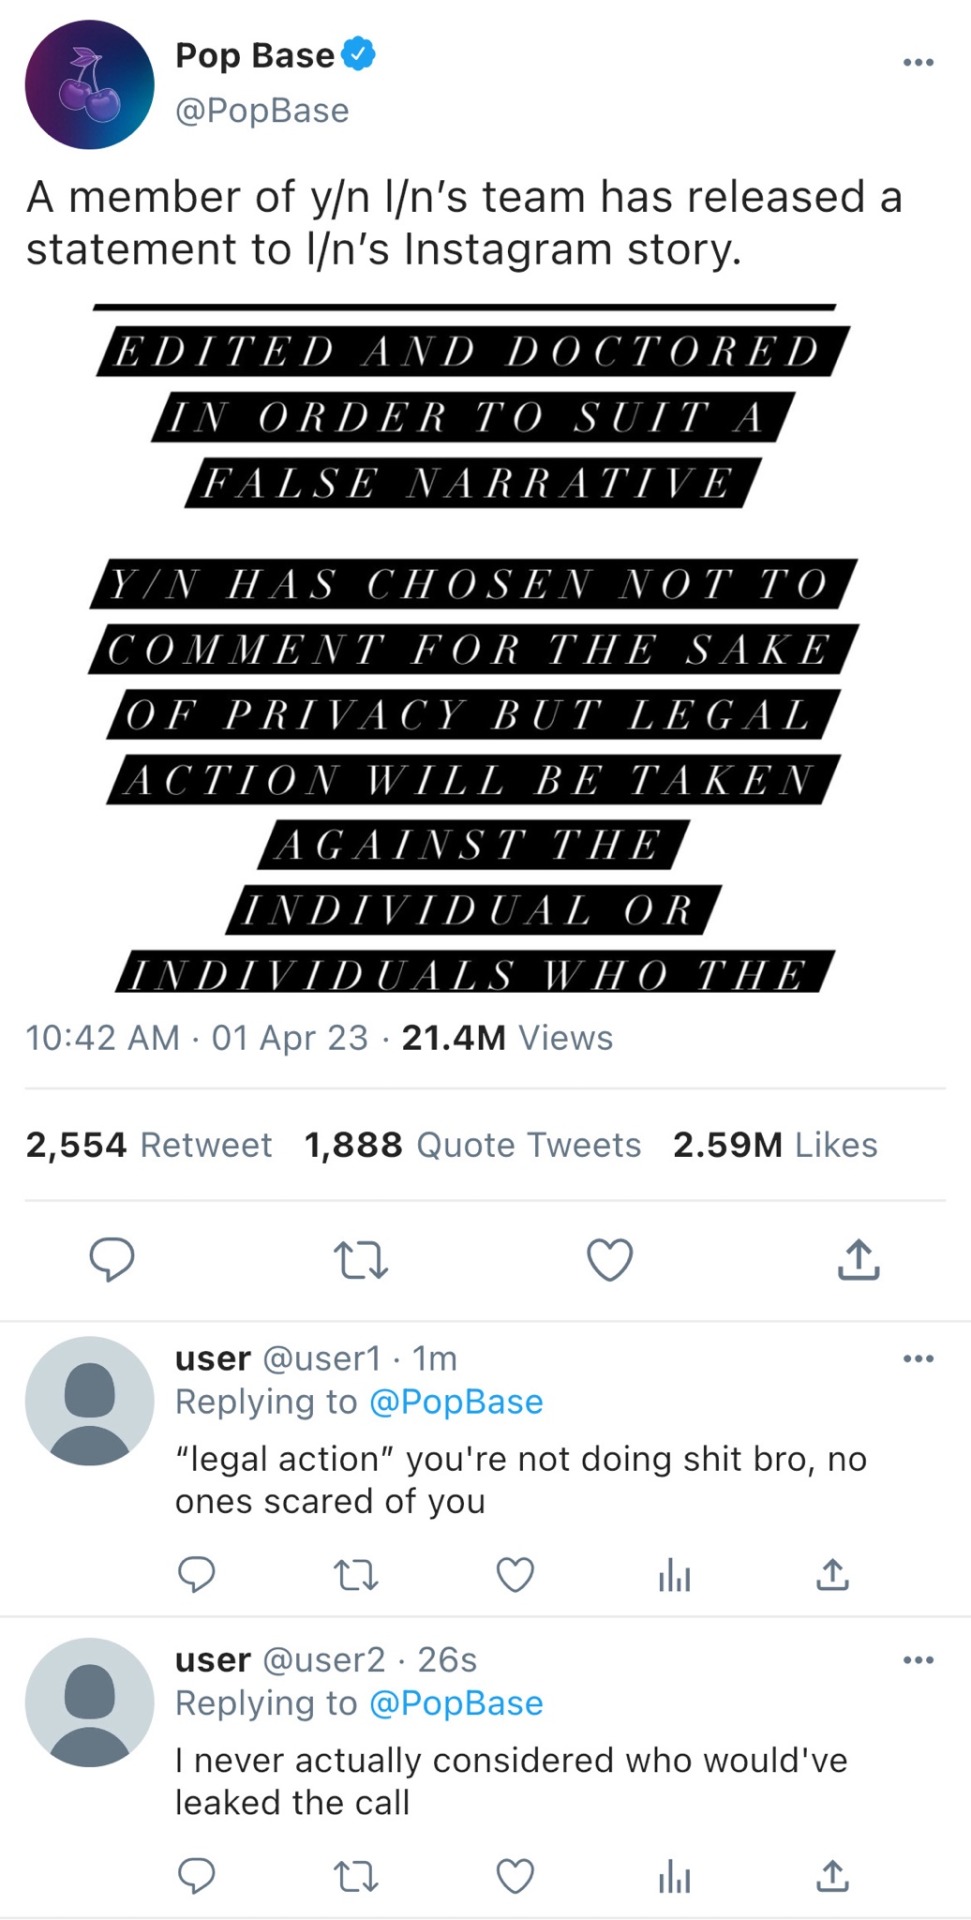
Task: Like the Pop Base tweet
Action: coord(609,1259)
